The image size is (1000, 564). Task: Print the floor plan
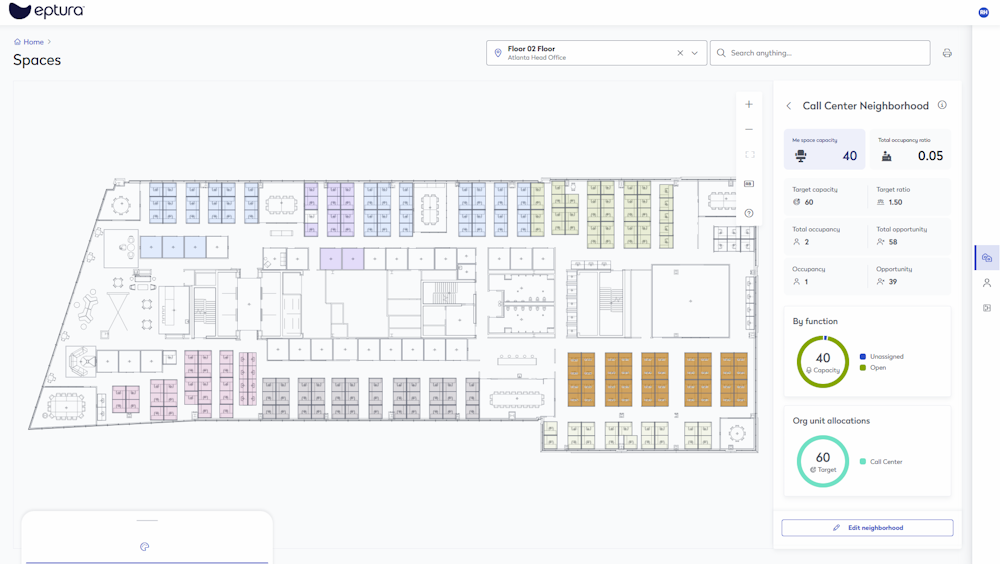(x=947, y=53)
